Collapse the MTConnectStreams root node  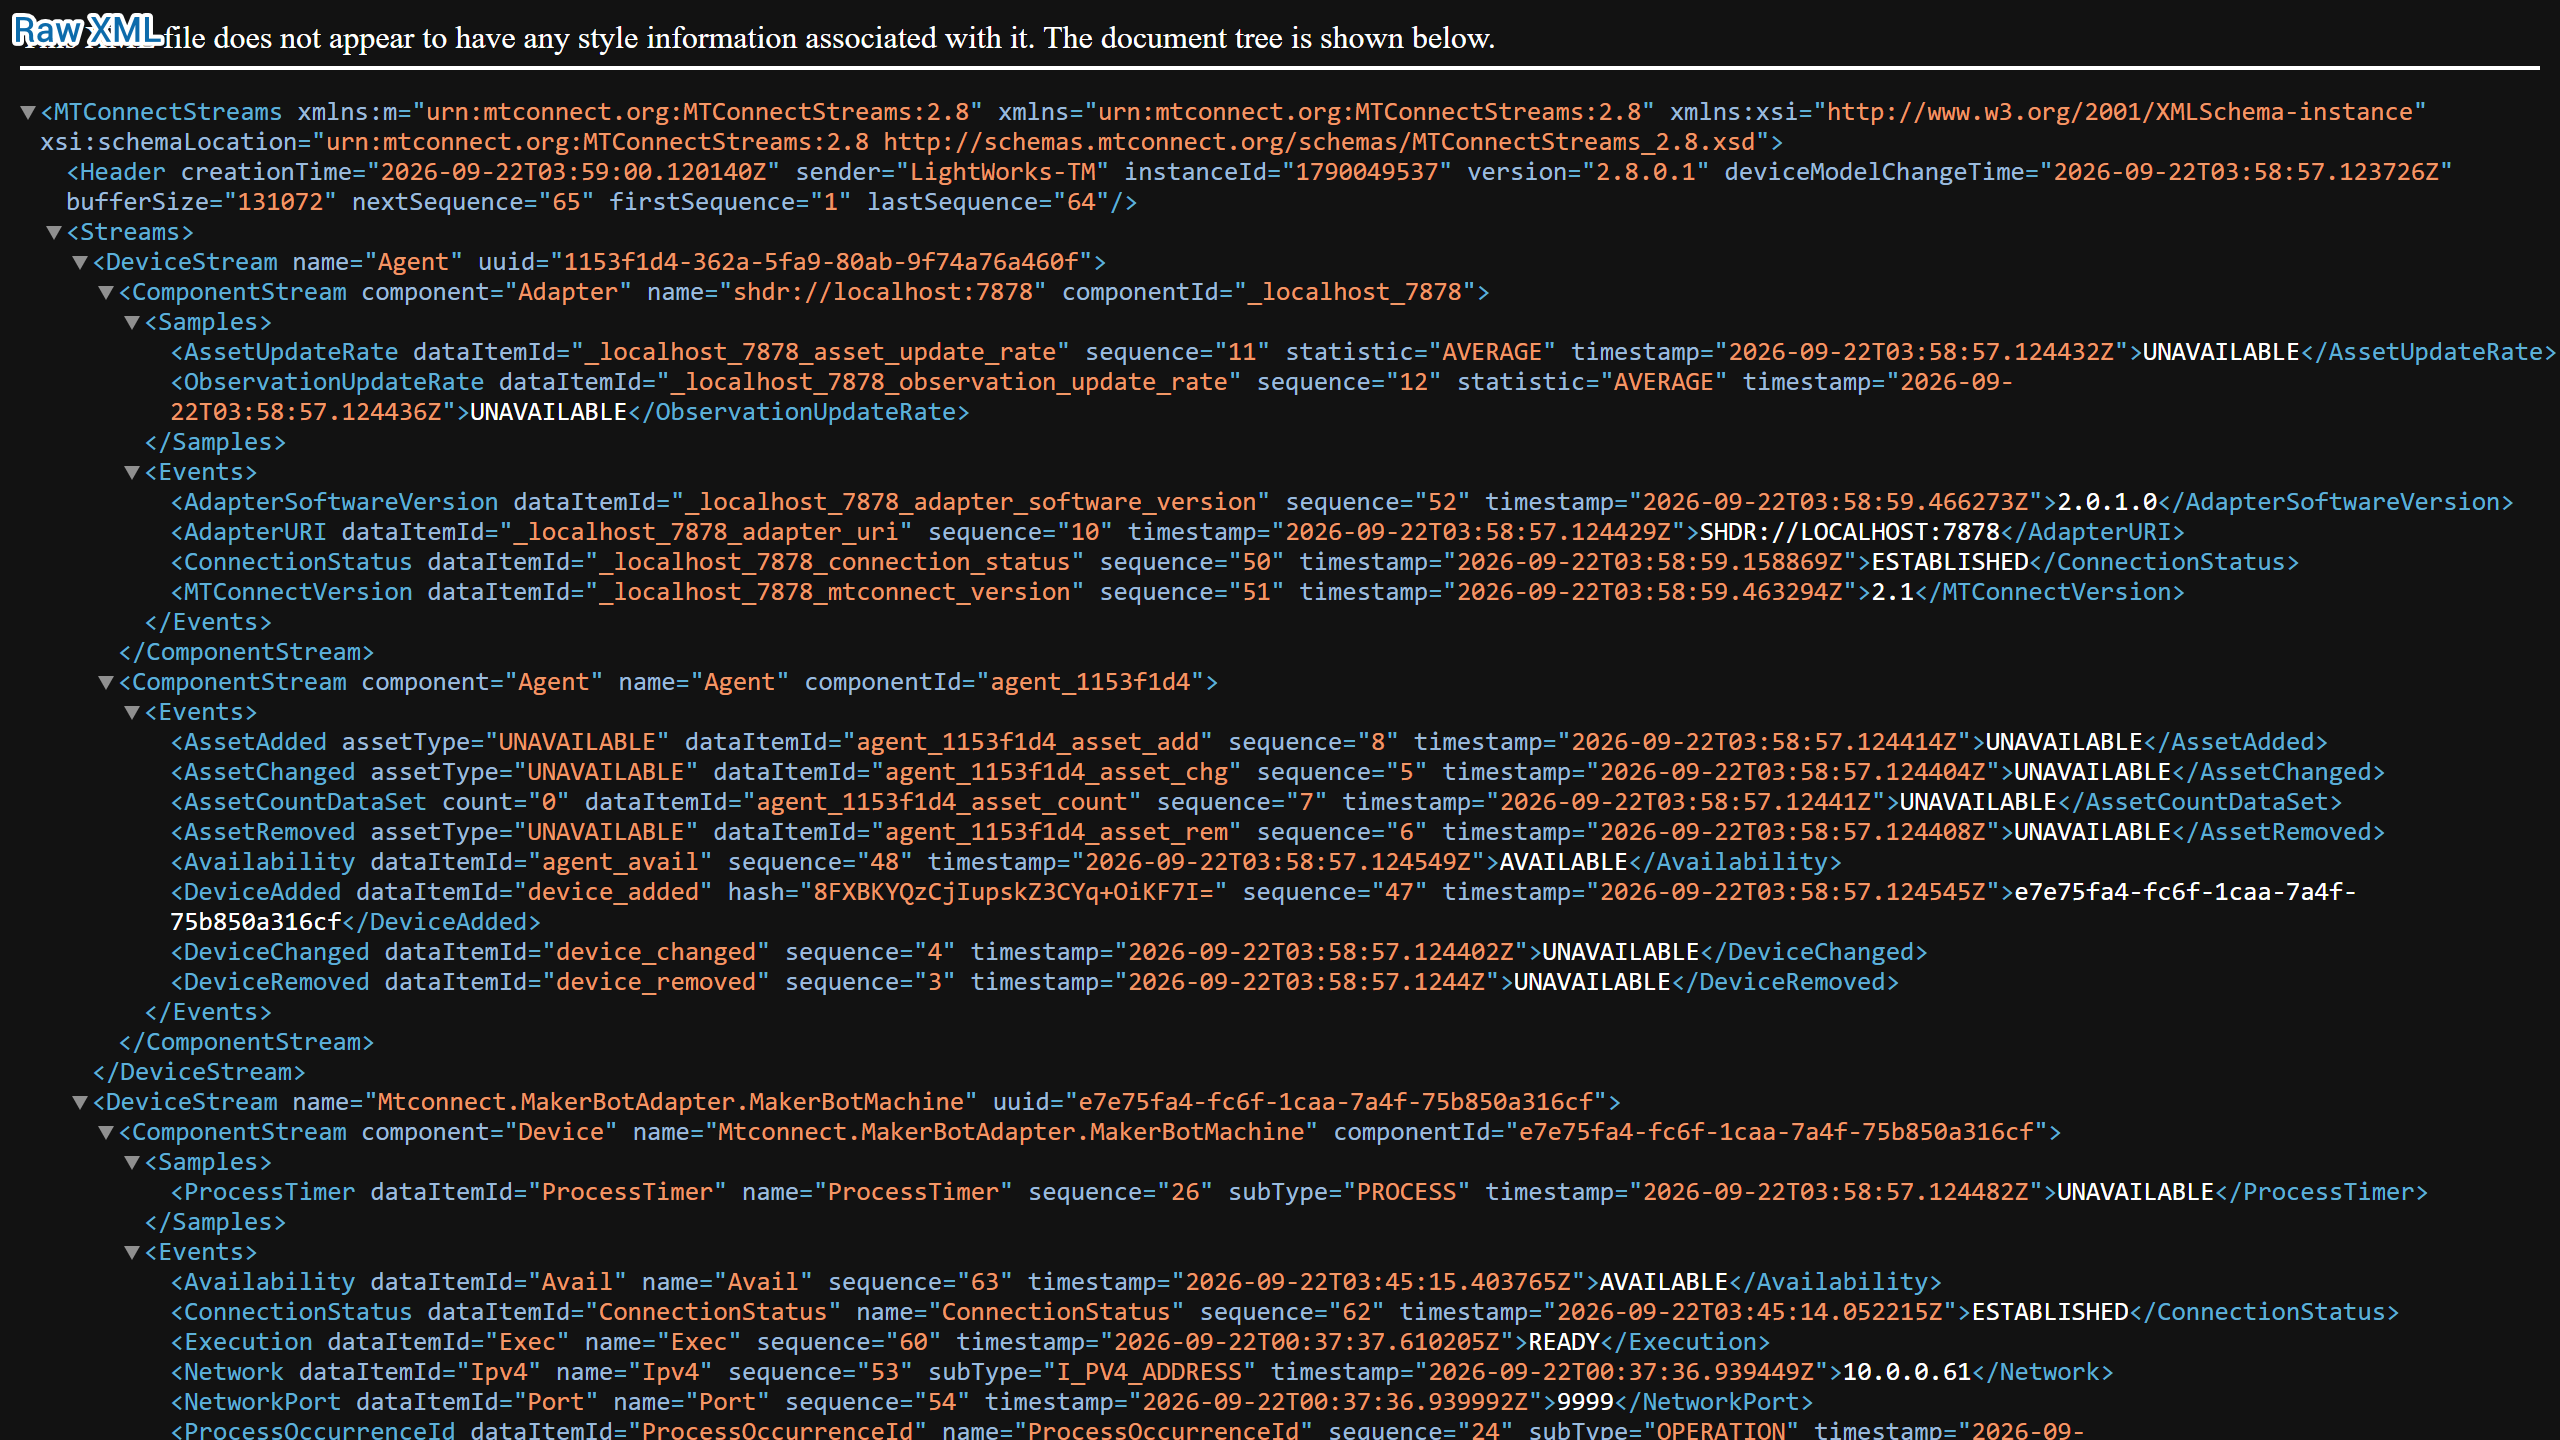click(x=29, y=112)
